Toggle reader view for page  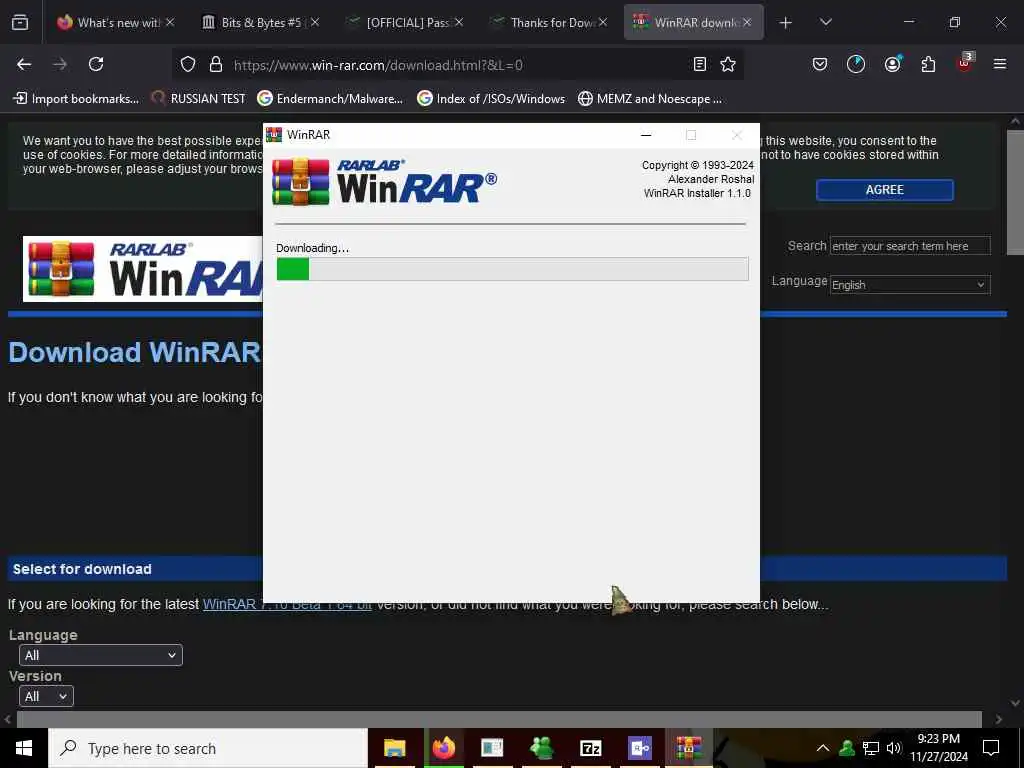[x=699, y=64]
